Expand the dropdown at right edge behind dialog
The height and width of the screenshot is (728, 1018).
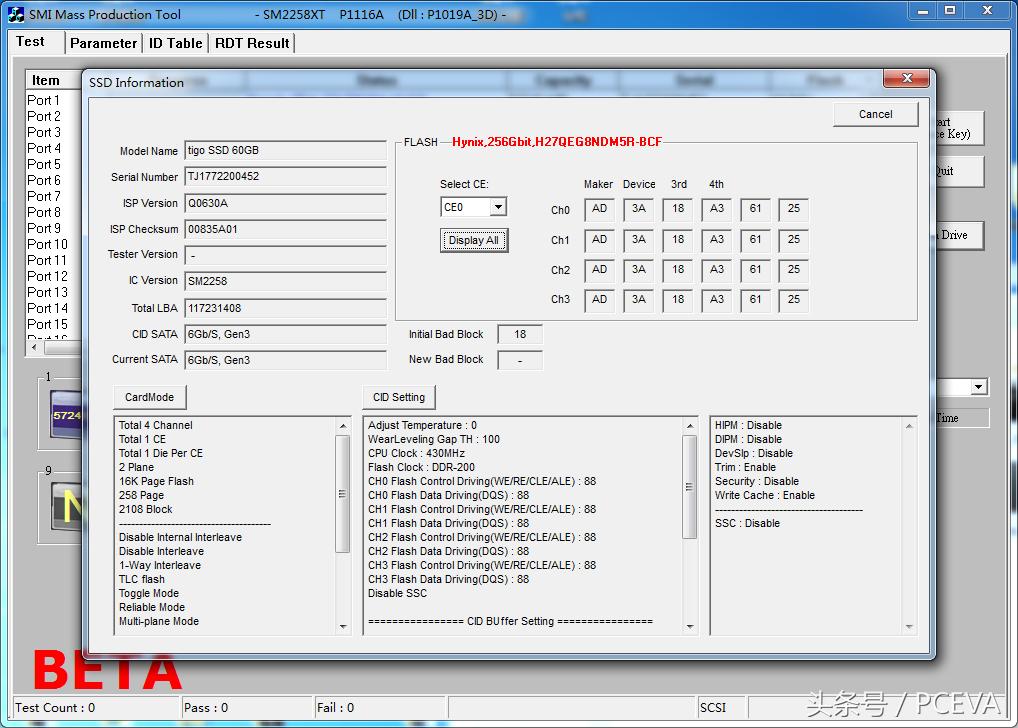click(979, 387)
